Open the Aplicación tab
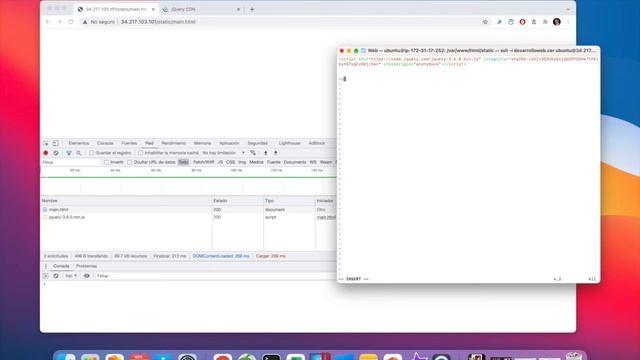Viewport: 640px width, 360px height. pyautogui.click(x=229, y=143)
